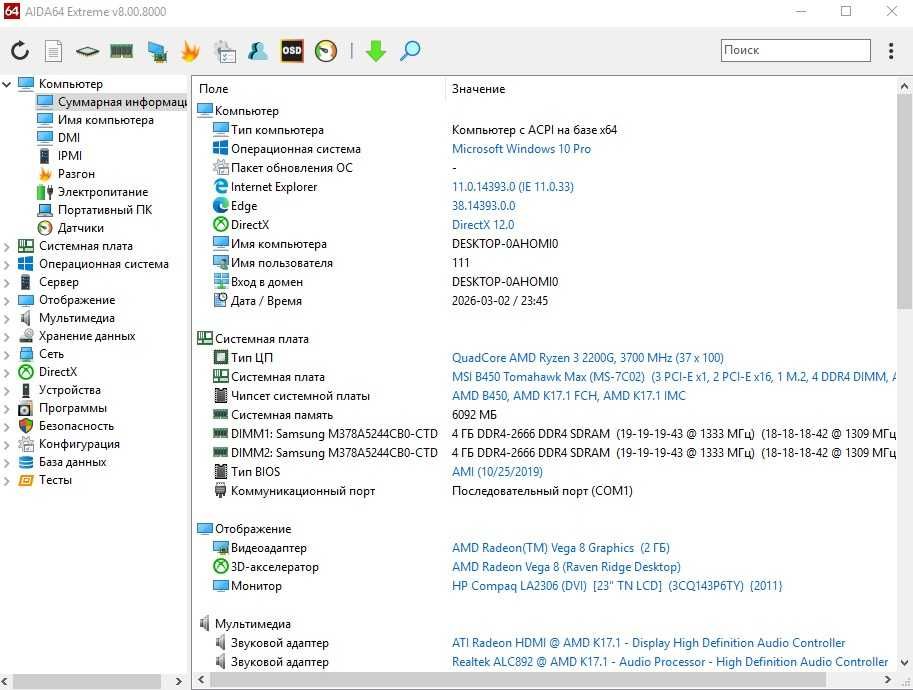Screen dimensions: 913x690
Task: Click the Refresh toolbar icon
Action: point(20,51)
